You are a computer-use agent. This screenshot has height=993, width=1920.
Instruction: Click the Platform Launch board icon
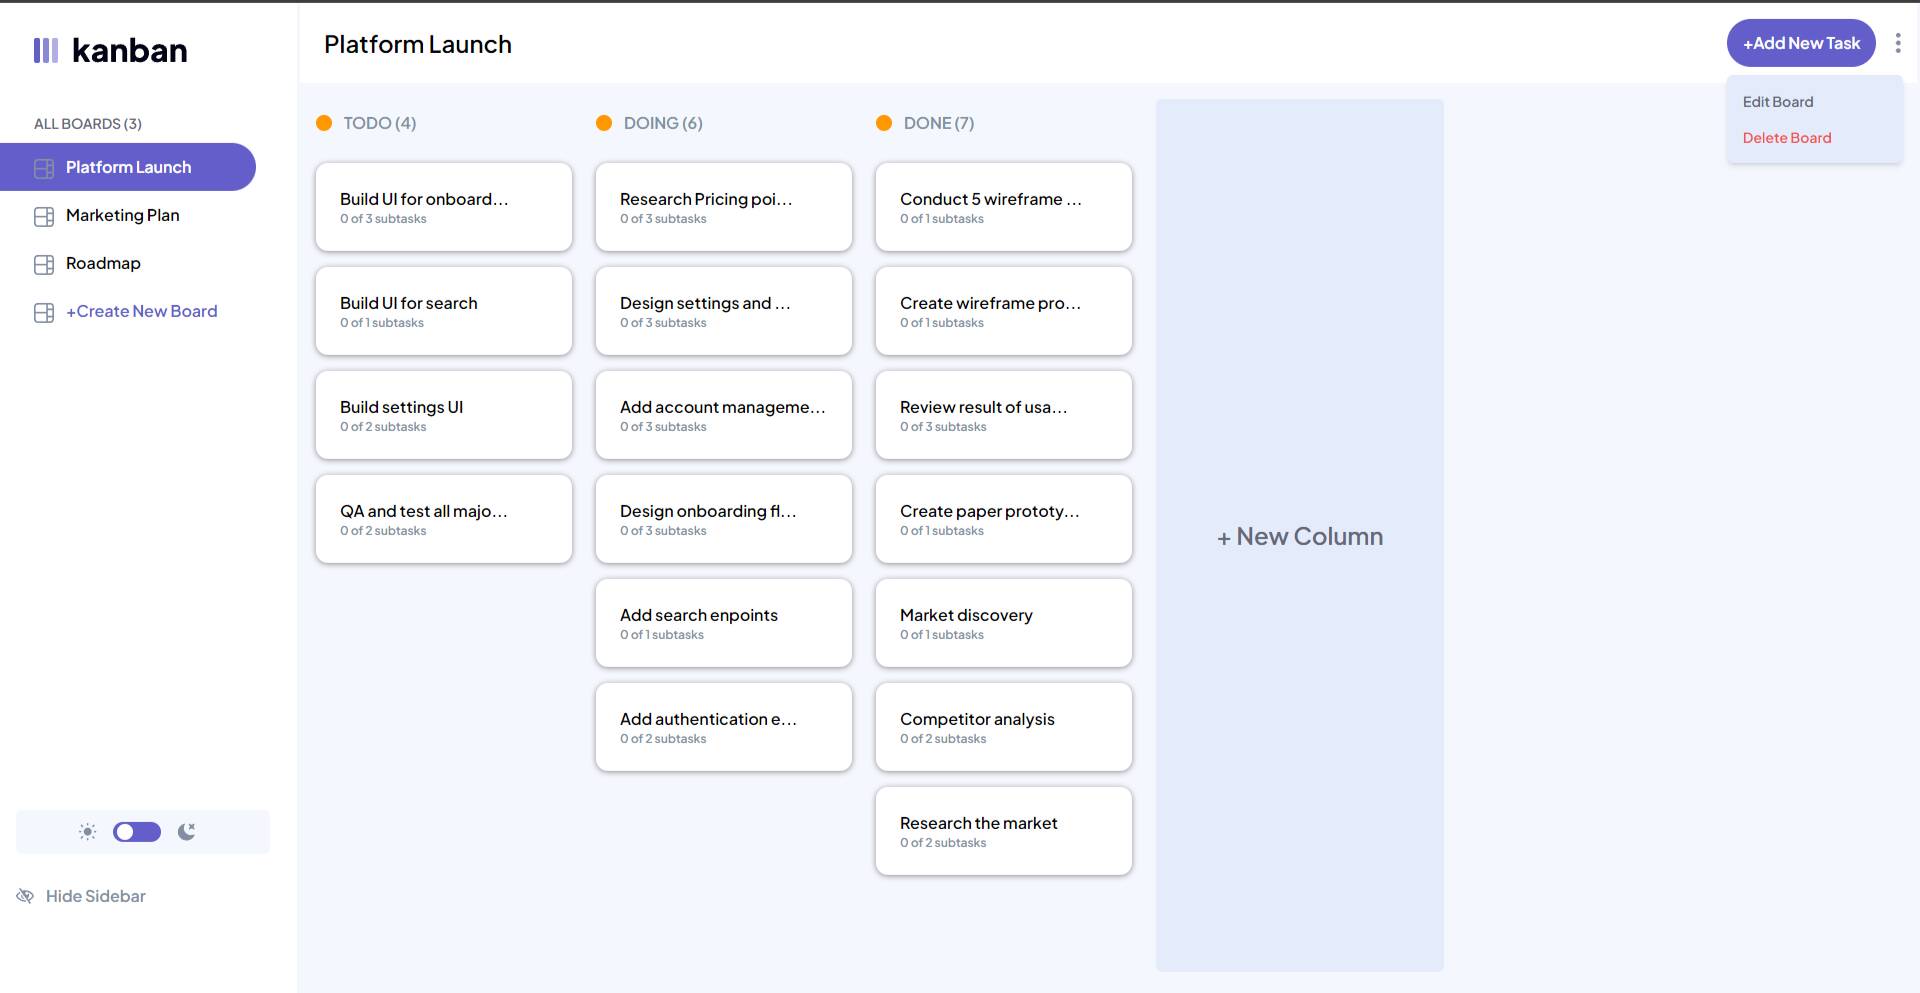(x=44, y=168)
